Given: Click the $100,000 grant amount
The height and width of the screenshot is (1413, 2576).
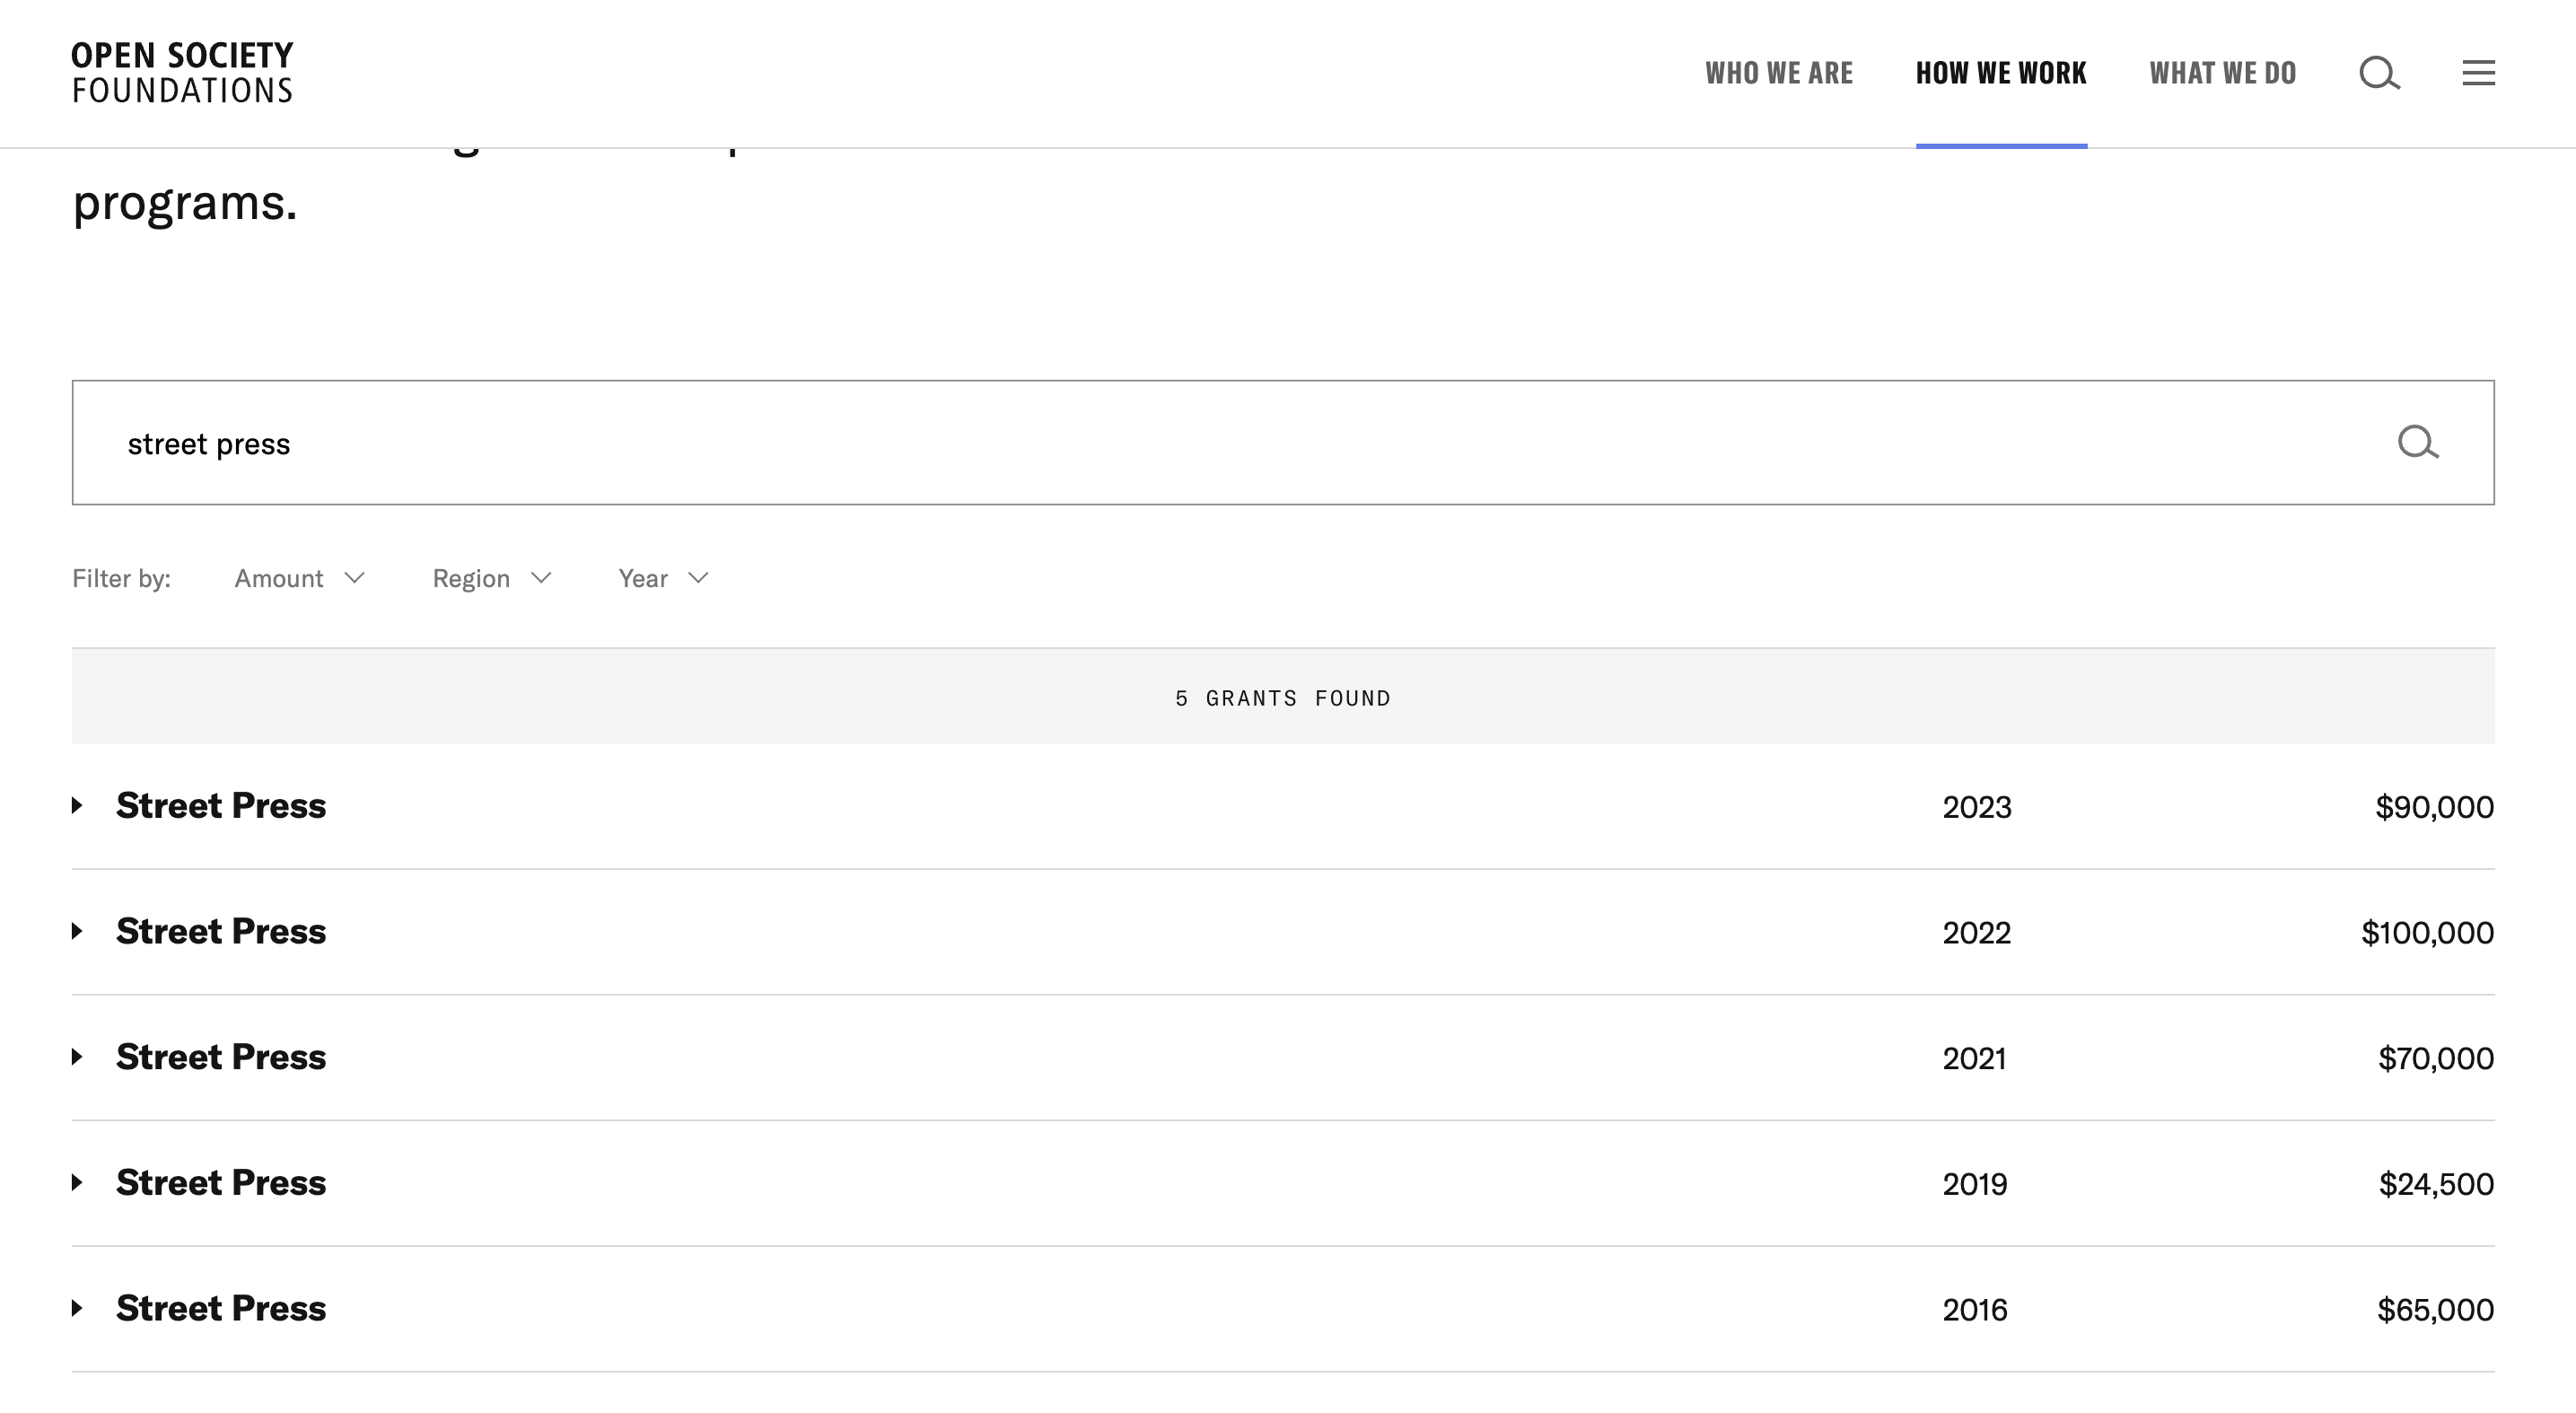Looking at the screenshot, I should (x=2427, y=933).
